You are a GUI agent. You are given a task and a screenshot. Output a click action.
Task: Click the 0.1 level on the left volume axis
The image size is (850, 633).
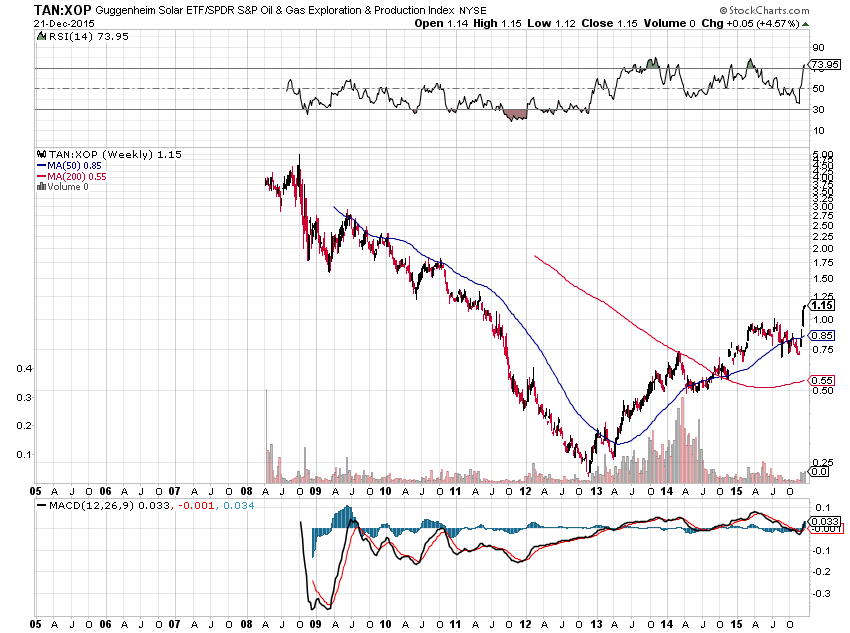[x=24, y=454]
